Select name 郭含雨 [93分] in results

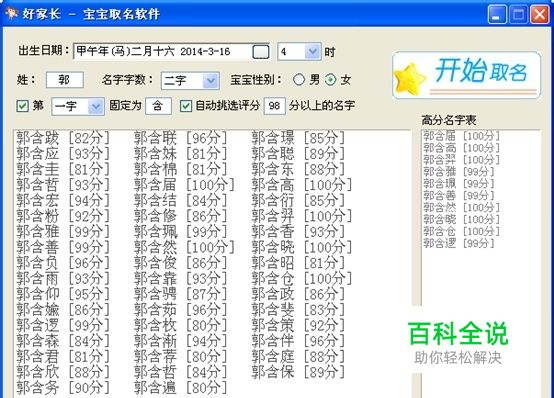point(63,279)
